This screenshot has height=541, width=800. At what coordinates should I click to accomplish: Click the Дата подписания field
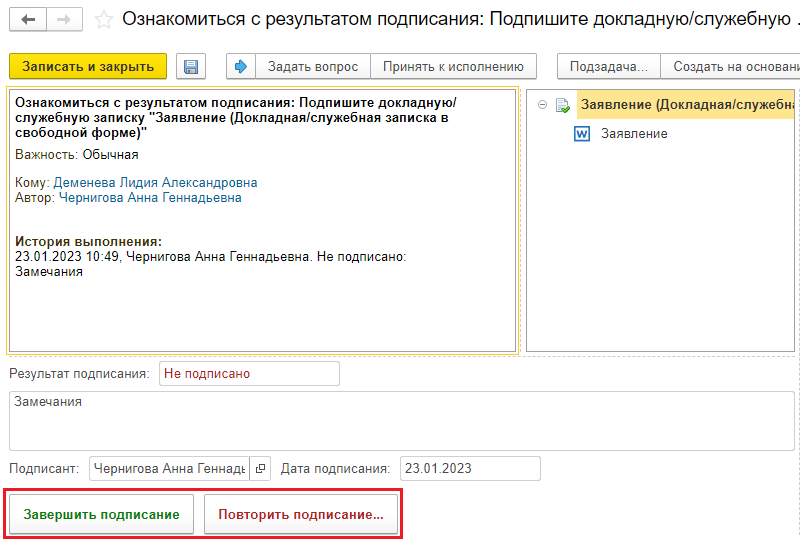coord(469,468)
